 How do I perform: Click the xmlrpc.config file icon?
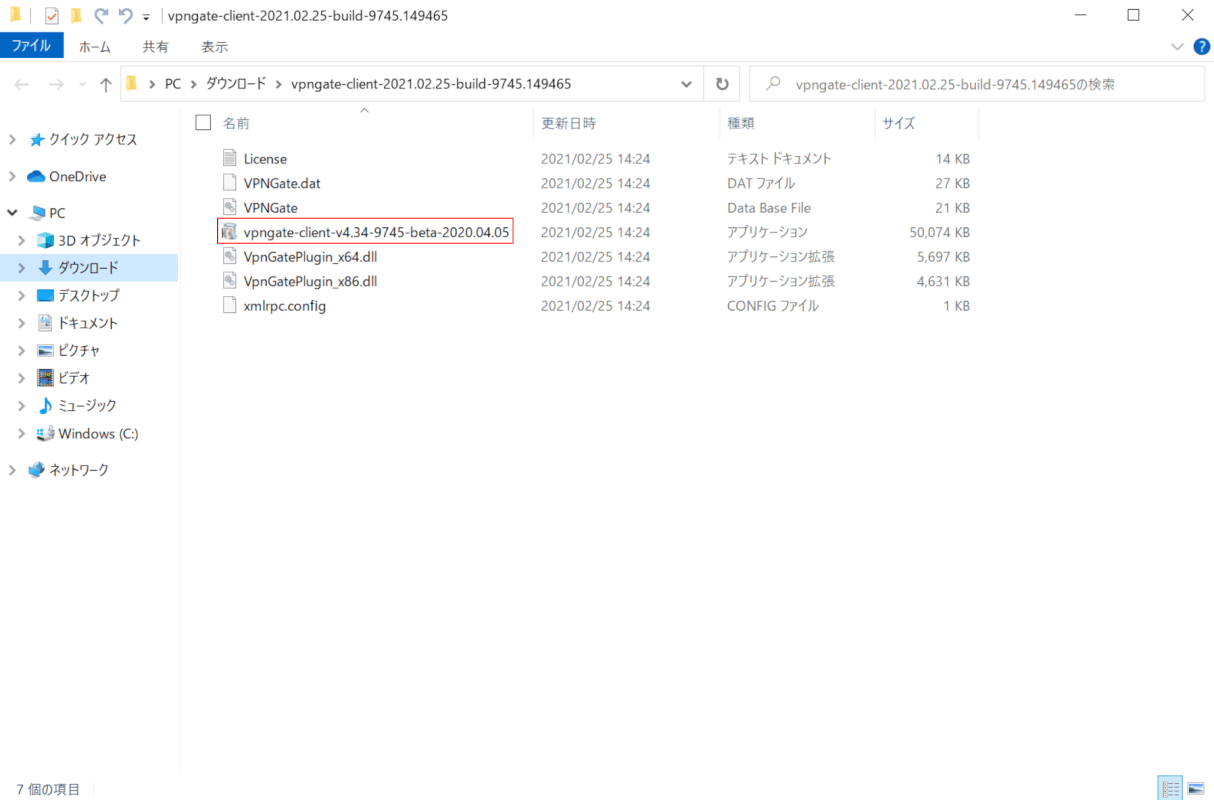[230, 306]
